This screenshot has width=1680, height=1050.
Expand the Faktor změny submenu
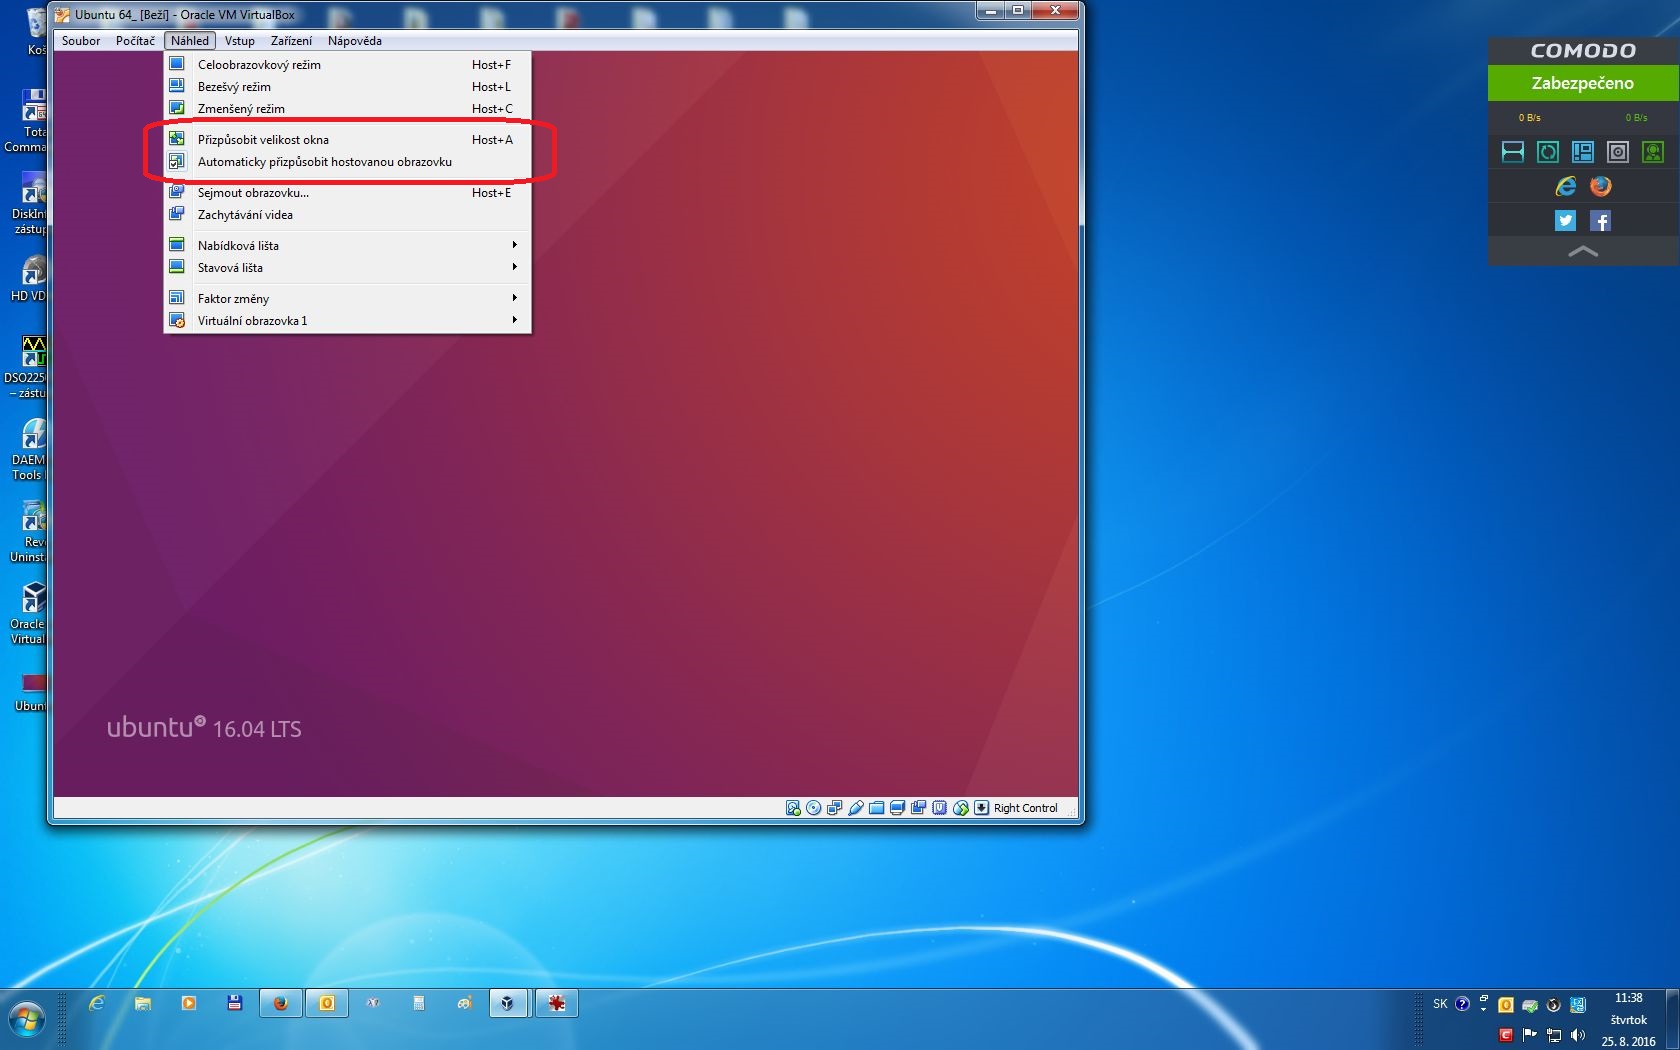coord(347,298)
